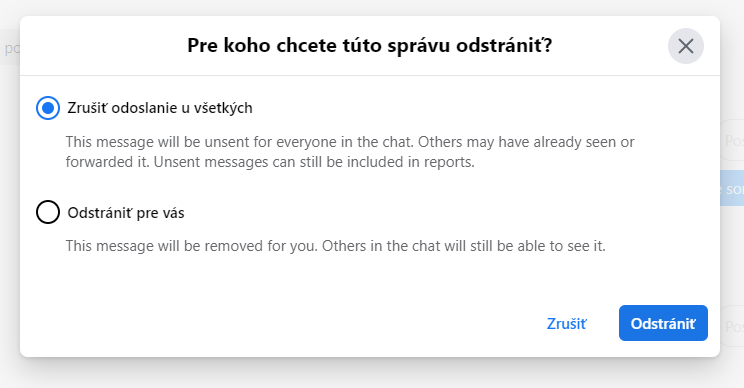Cancel with the Zrušiť link button
Screen dimensions: 744x388
pyautogui.click(x=567, y=323)
